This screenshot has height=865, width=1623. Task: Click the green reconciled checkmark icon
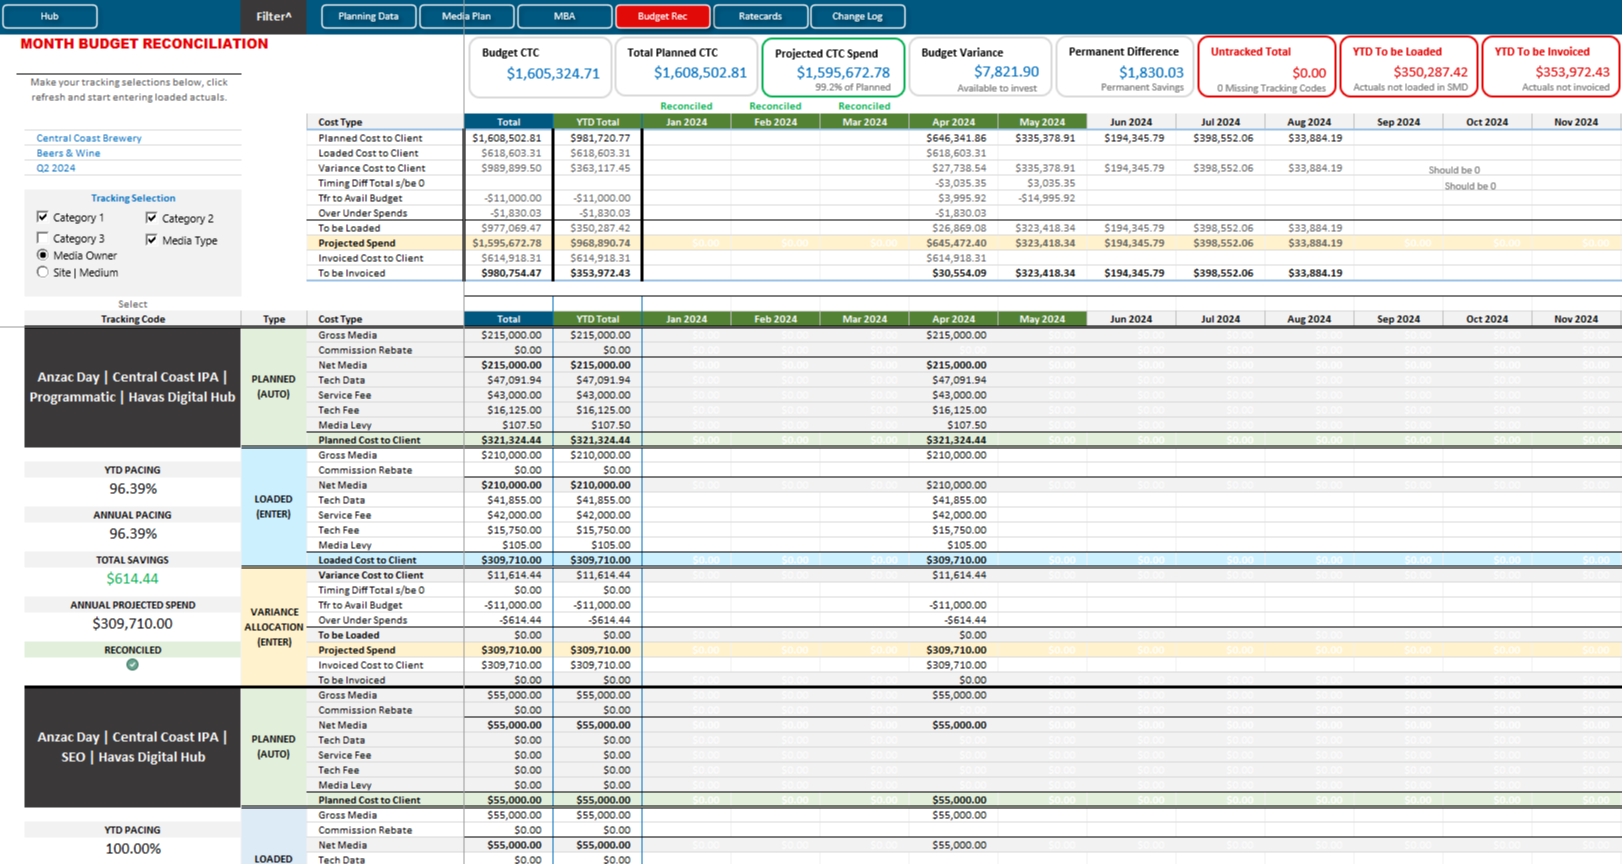click(x=132, y=665)
